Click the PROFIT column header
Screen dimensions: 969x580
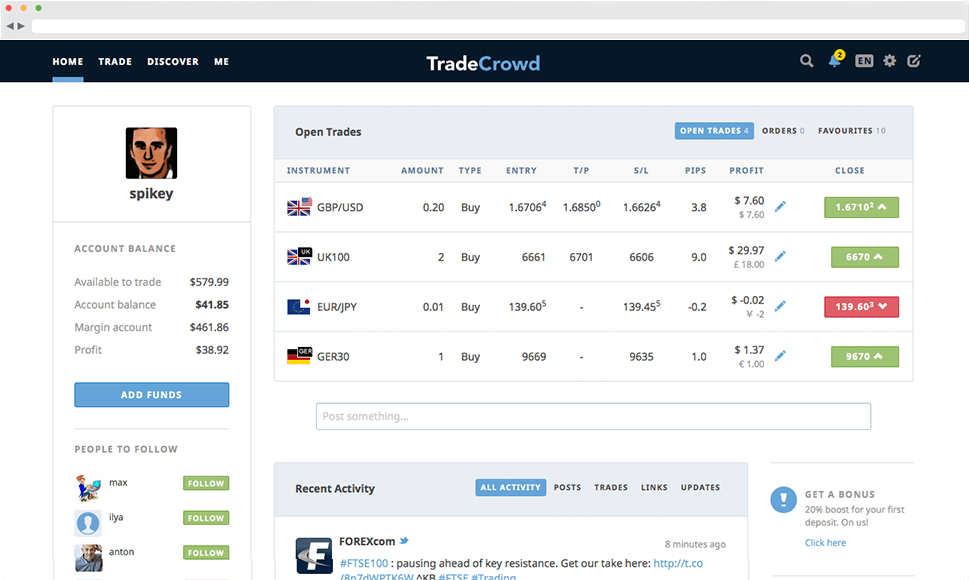pos(747,170)
